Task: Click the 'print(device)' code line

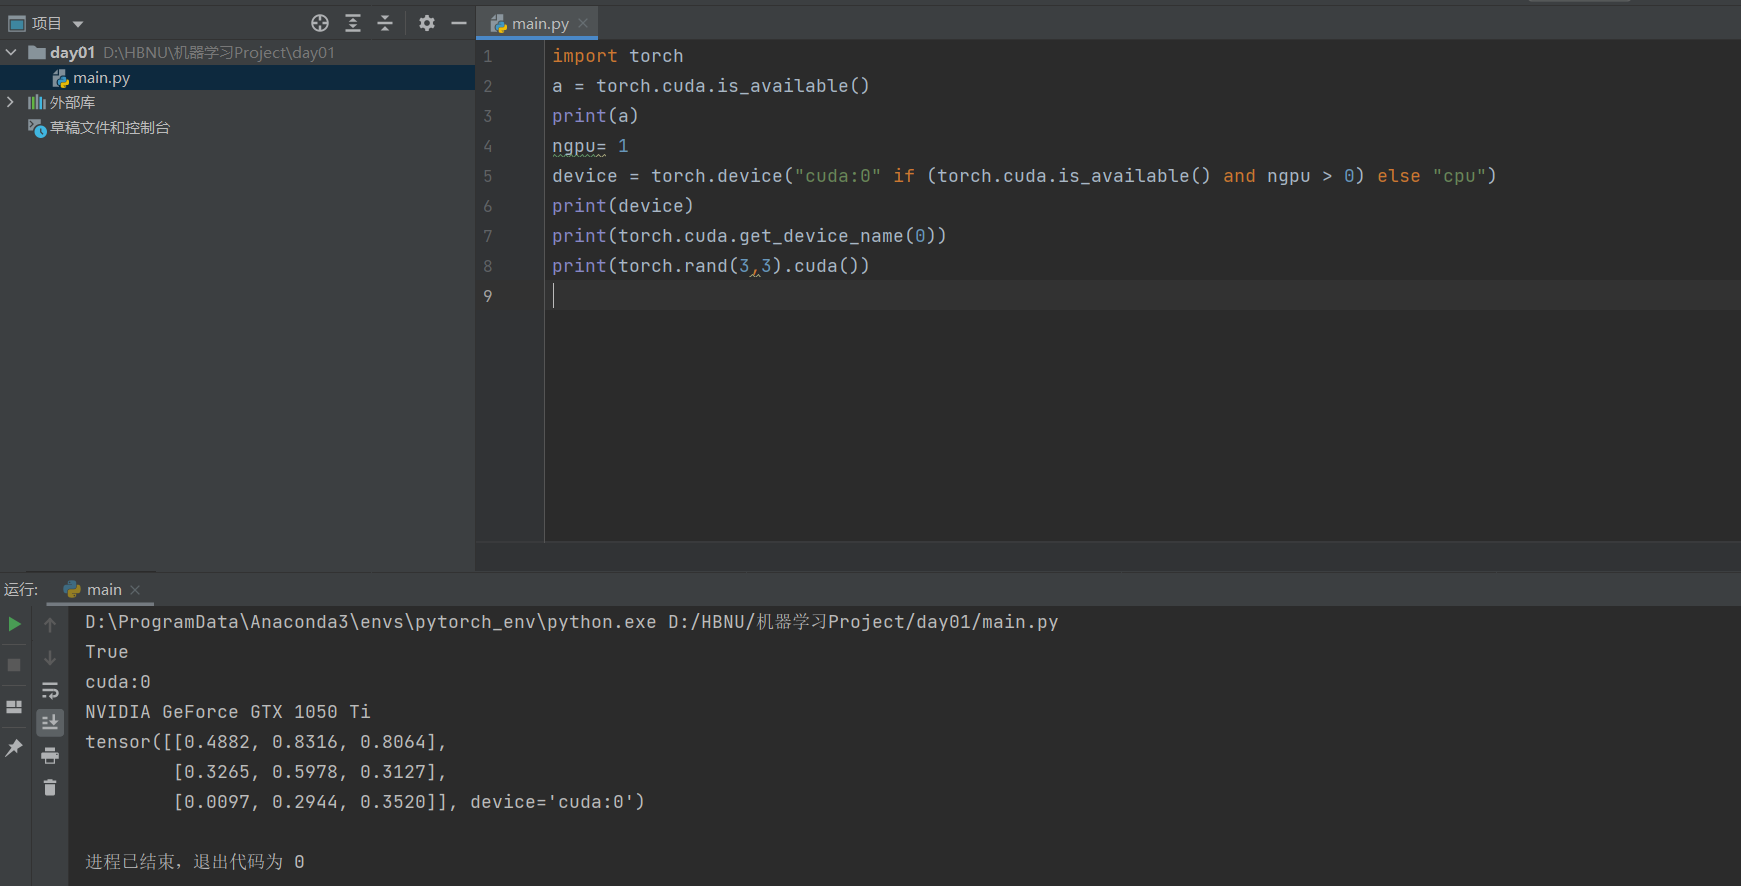Action: pos(622,206)
